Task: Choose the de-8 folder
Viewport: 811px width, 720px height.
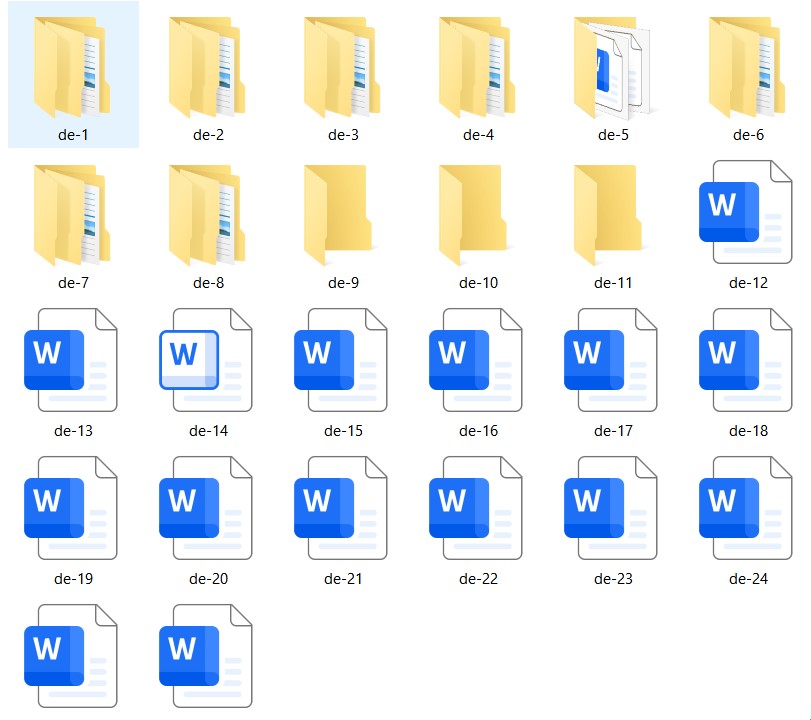Action: 207,215
